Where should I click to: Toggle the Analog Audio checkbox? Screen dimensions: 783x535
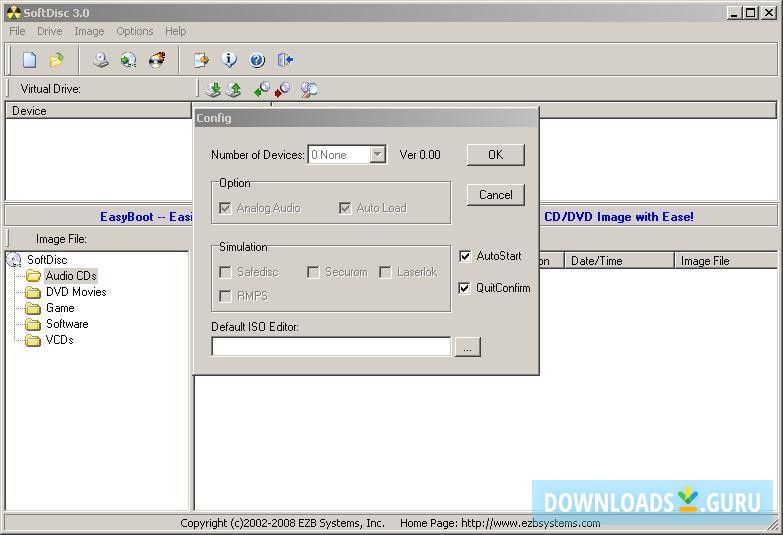pyautogui.click(x=225, y=208)
